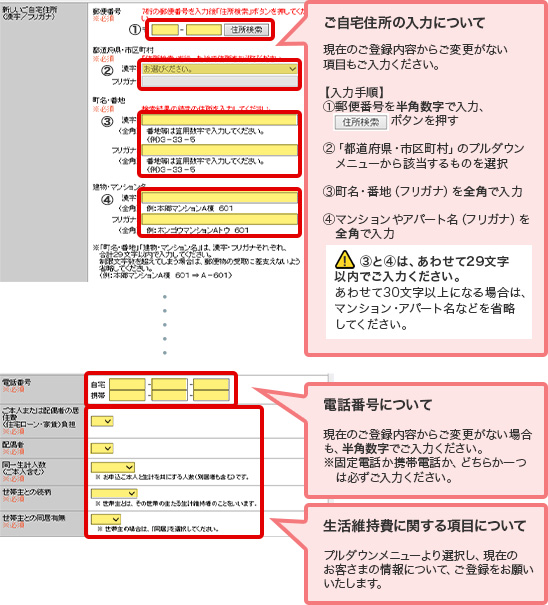Click the middle 携帯 phone number field

pos(169,395)
